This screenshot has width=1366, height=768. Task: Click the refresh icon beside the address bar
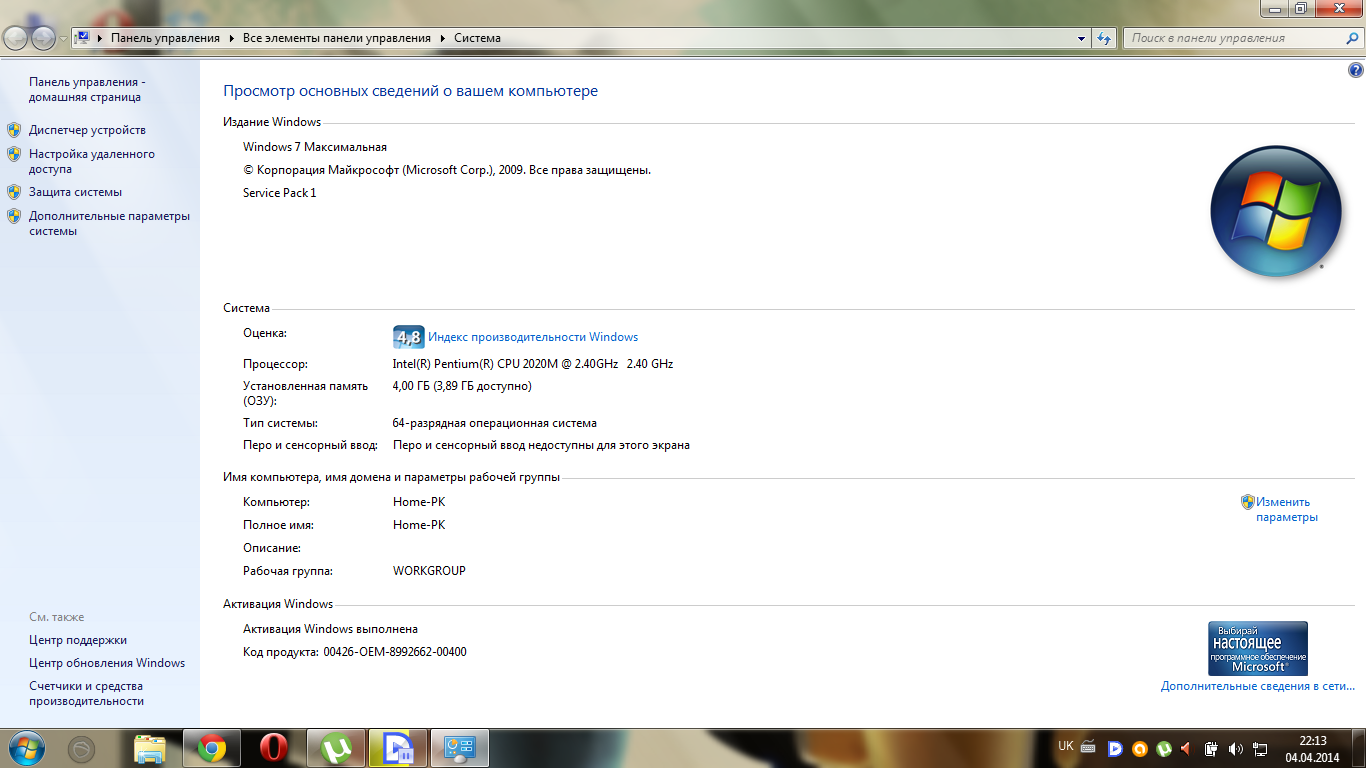(x=1104, y=38)
